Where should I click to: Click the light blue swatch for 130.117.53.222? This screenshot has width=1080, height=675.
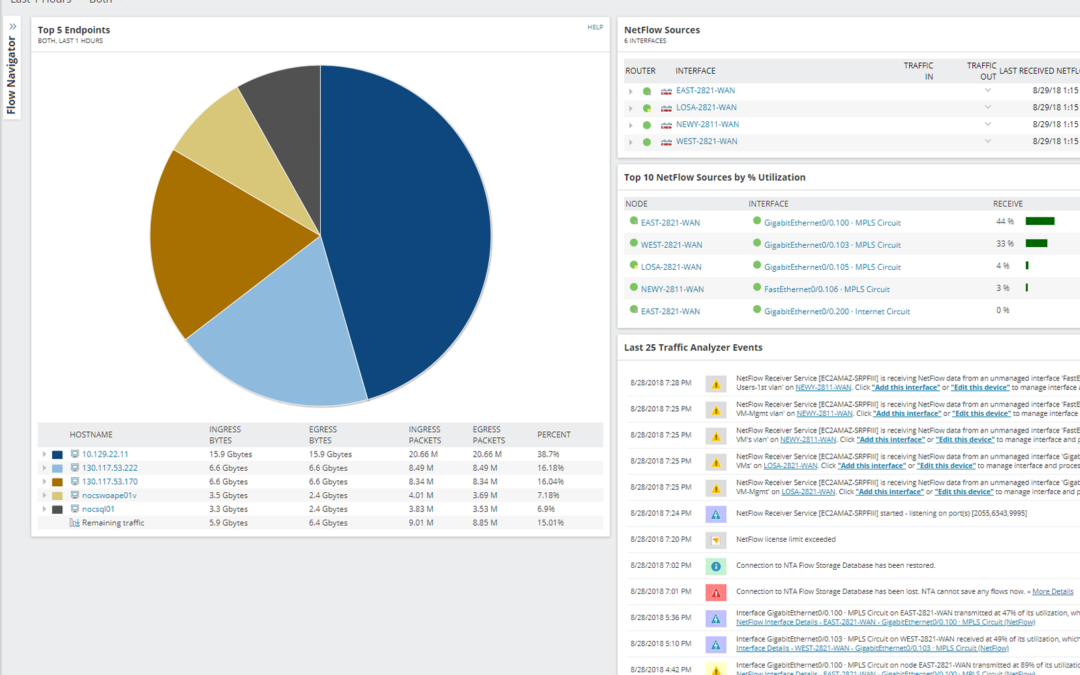58,468
